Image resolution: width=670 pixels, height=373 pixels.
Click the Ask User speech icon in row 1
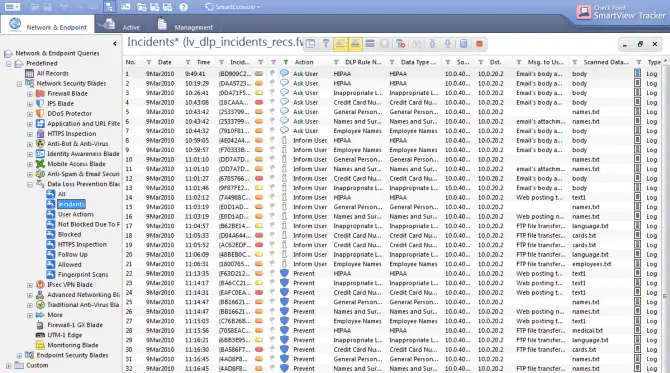click(284, 73)
